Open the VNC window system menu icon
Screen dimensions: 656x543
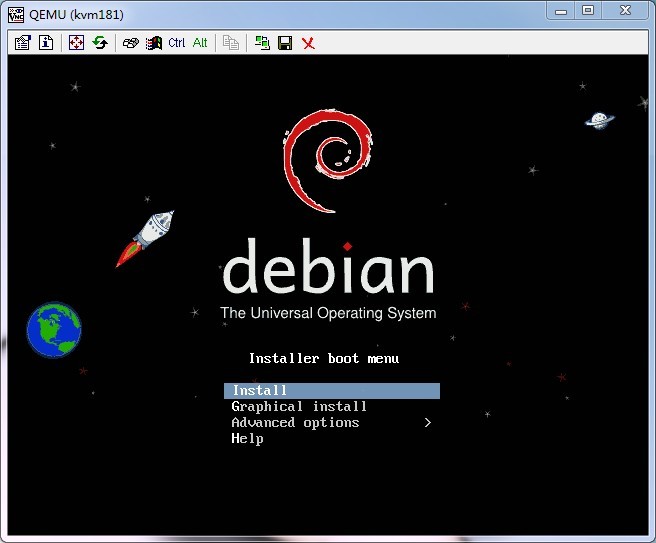pyautogui.click(x=16, y=13)
